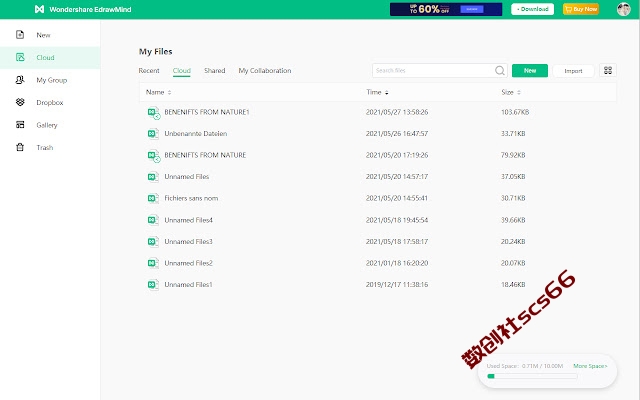Sort files by Size arrow
This screenshot has width=640, height=400.
(519, 92)
